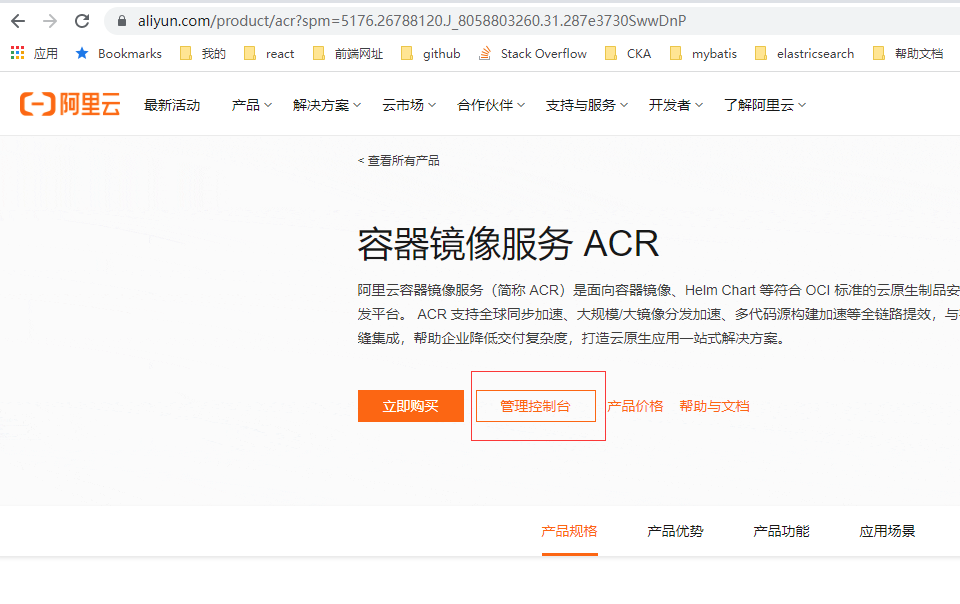Click the 管理控制台 button
Screen dimensions: 960x604
(536, 406)
